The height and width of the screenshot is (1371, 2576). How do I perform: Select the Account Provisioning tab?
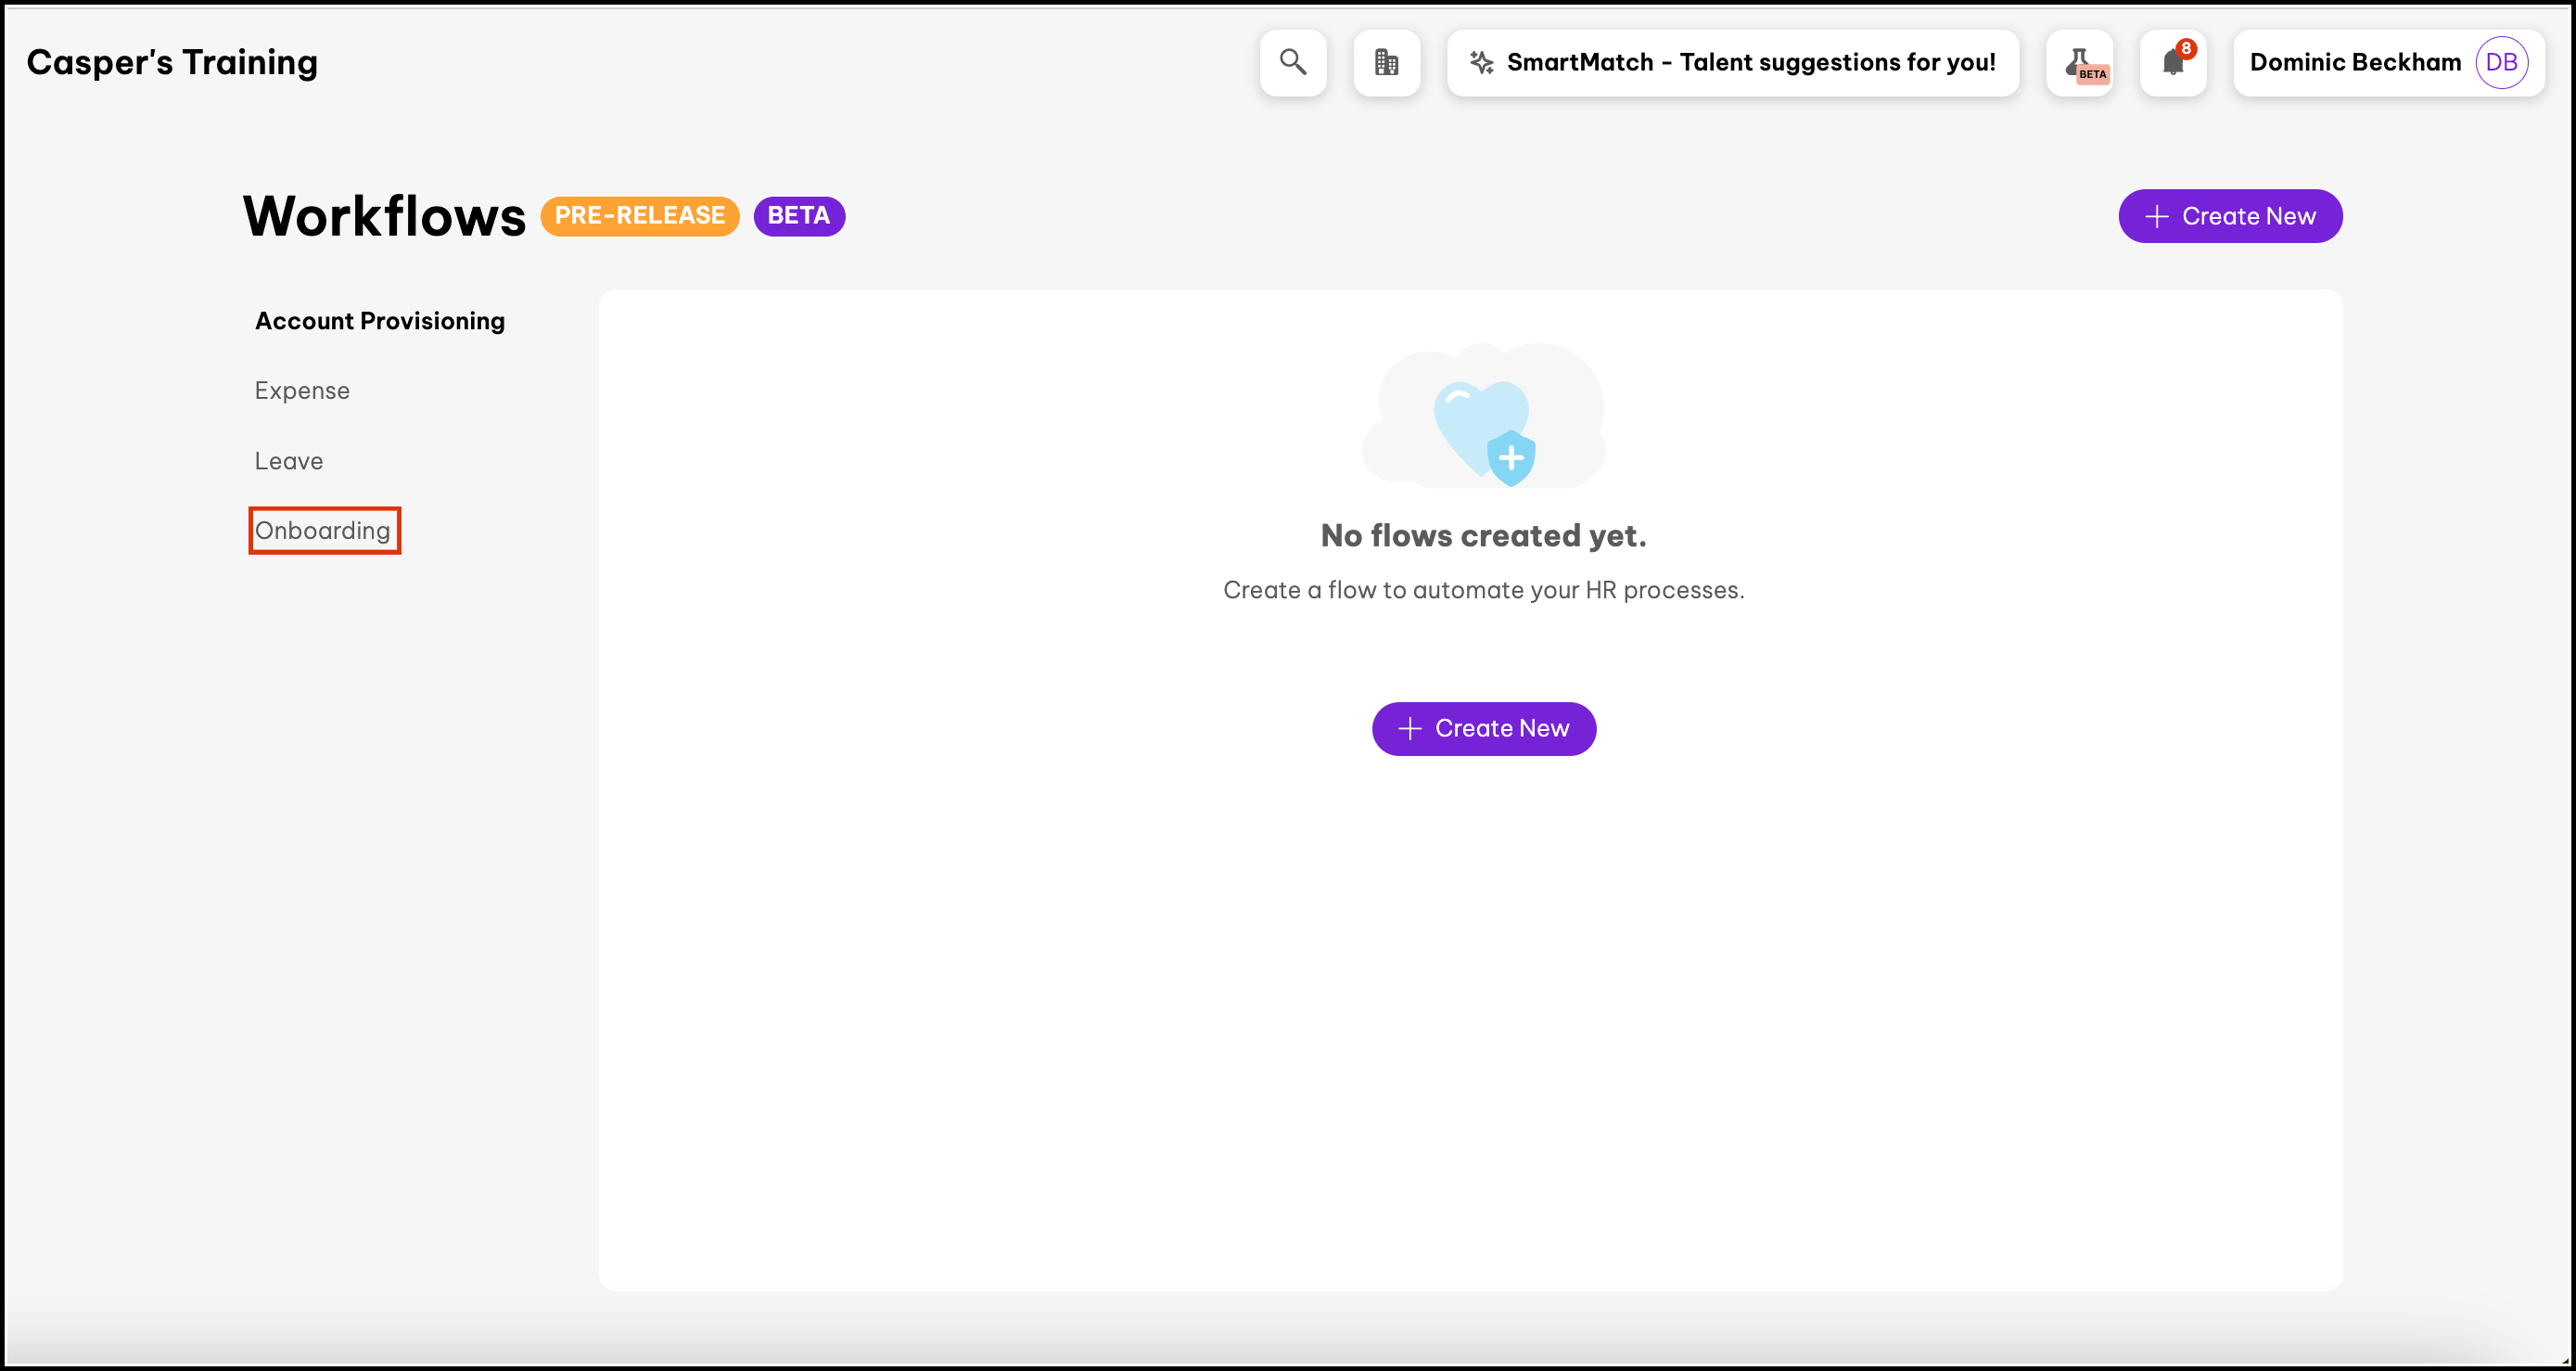(x=379, y=321)
